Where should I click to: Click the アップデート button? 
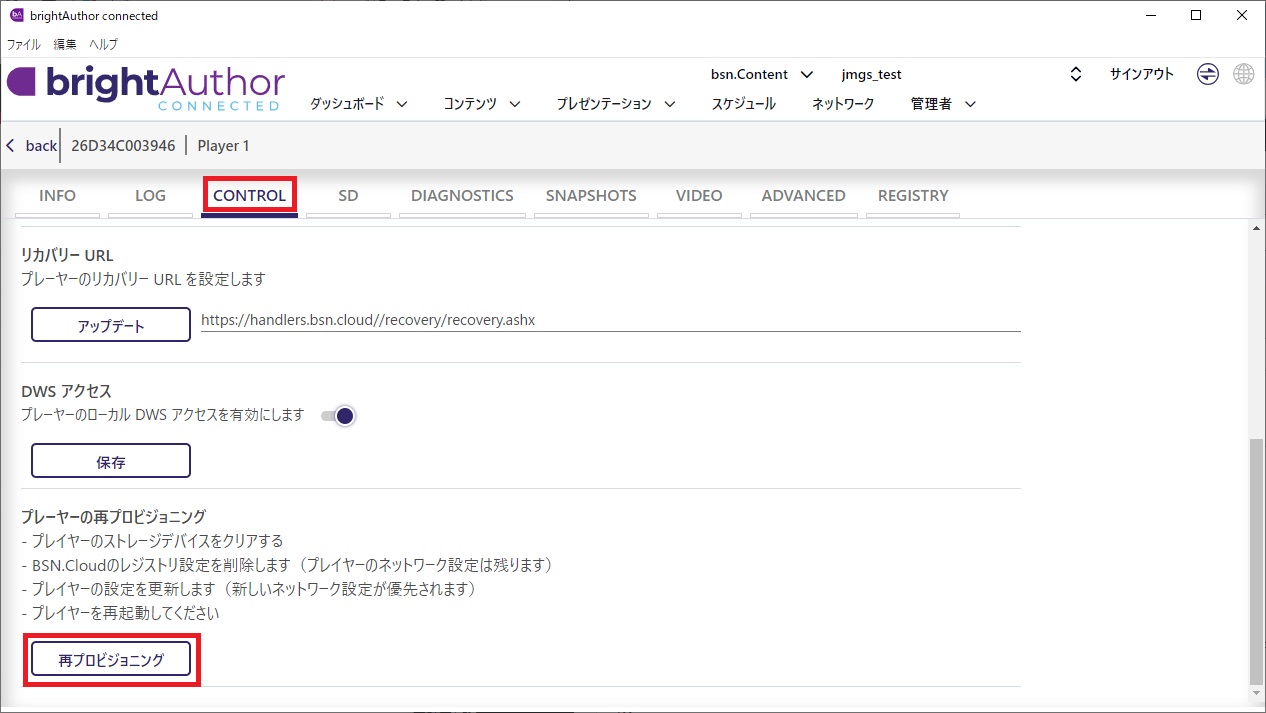click(111, 325)
